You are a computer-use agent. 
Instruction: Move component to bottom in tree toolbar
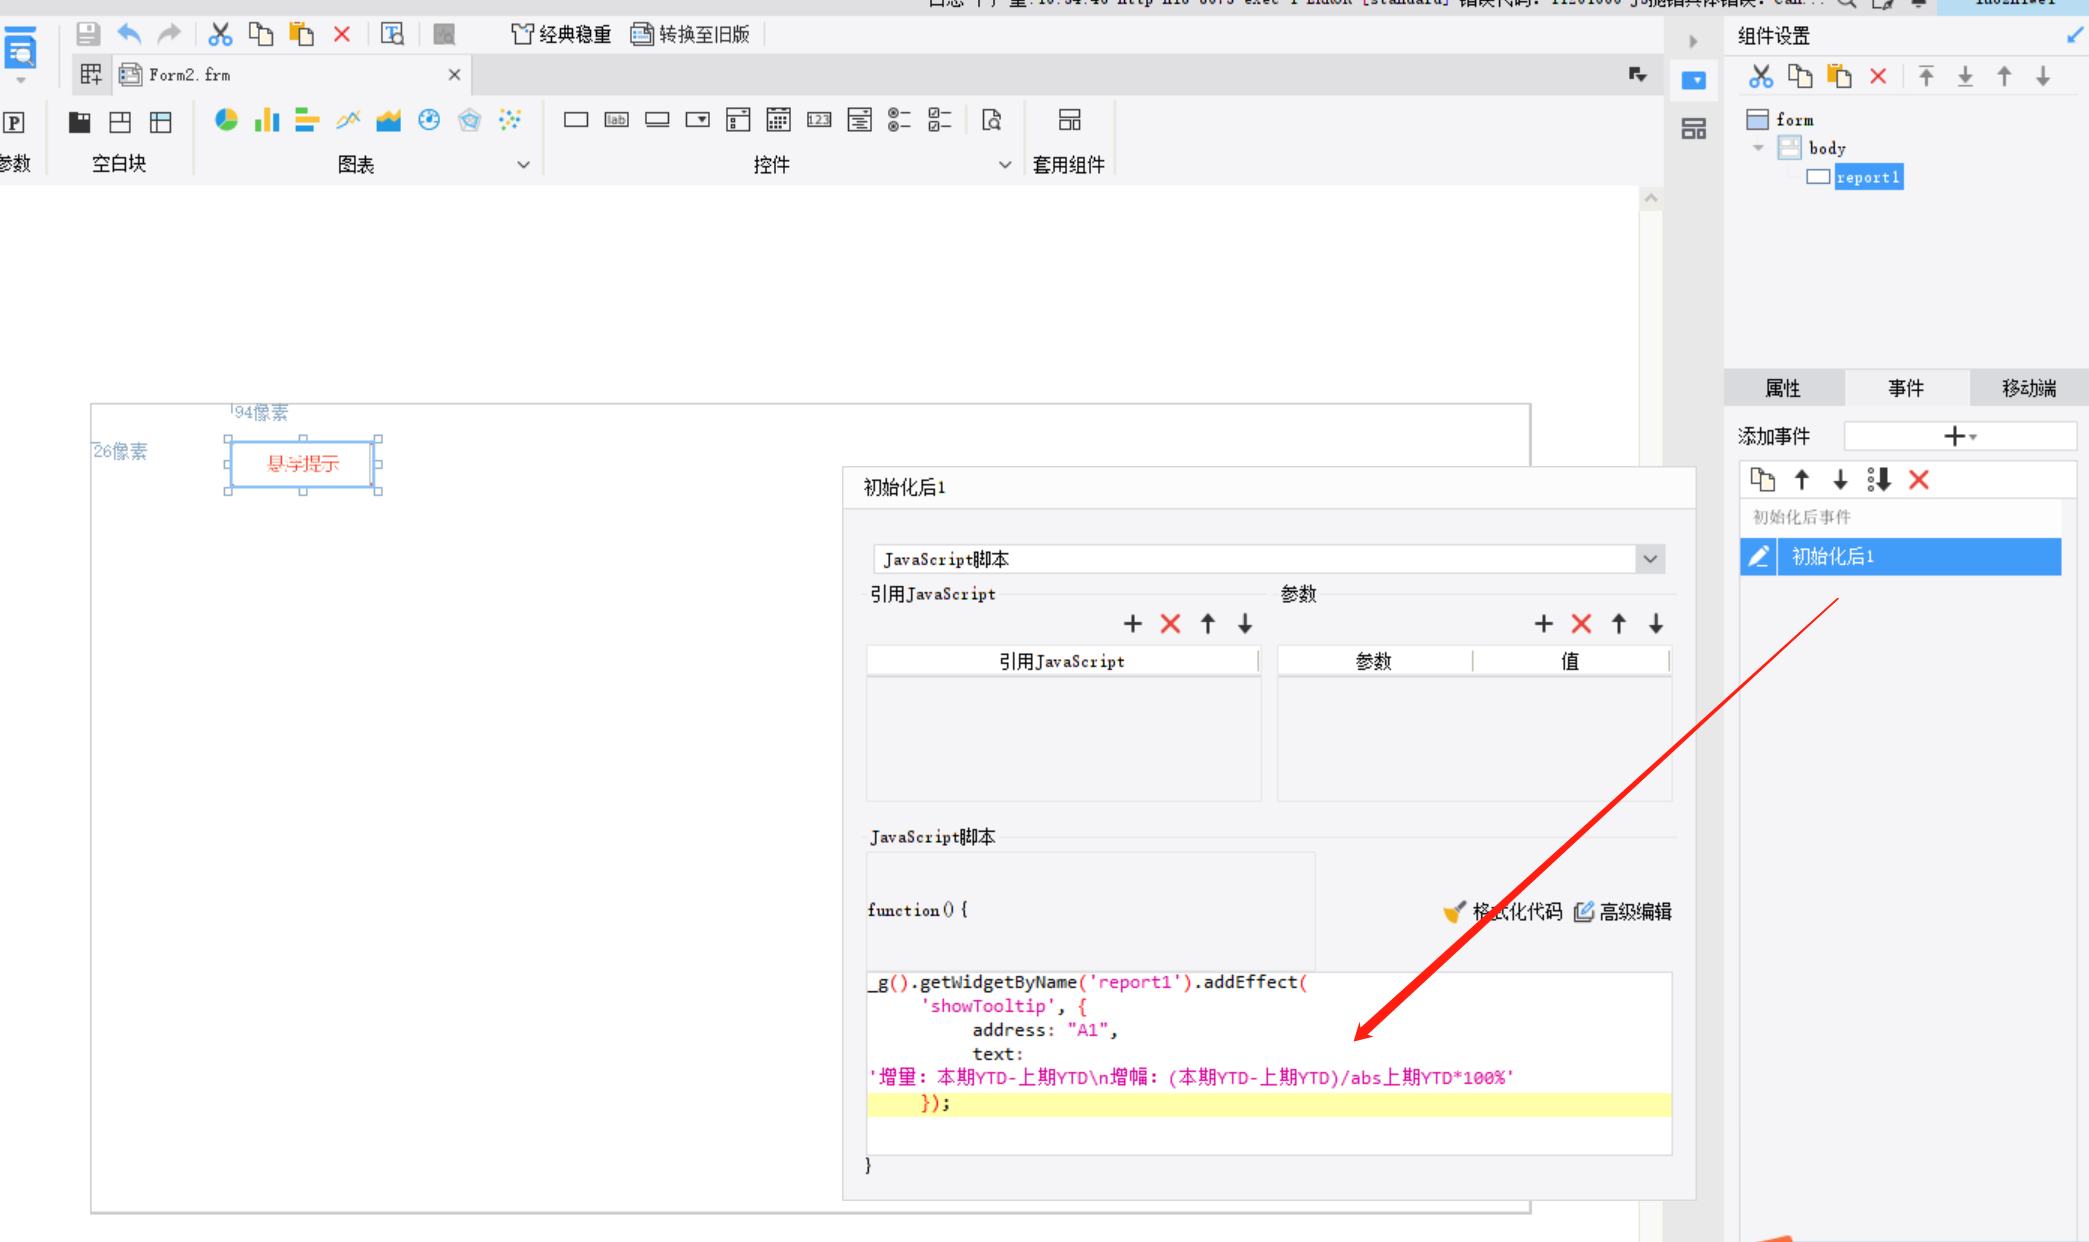[x=1965, y=76]
